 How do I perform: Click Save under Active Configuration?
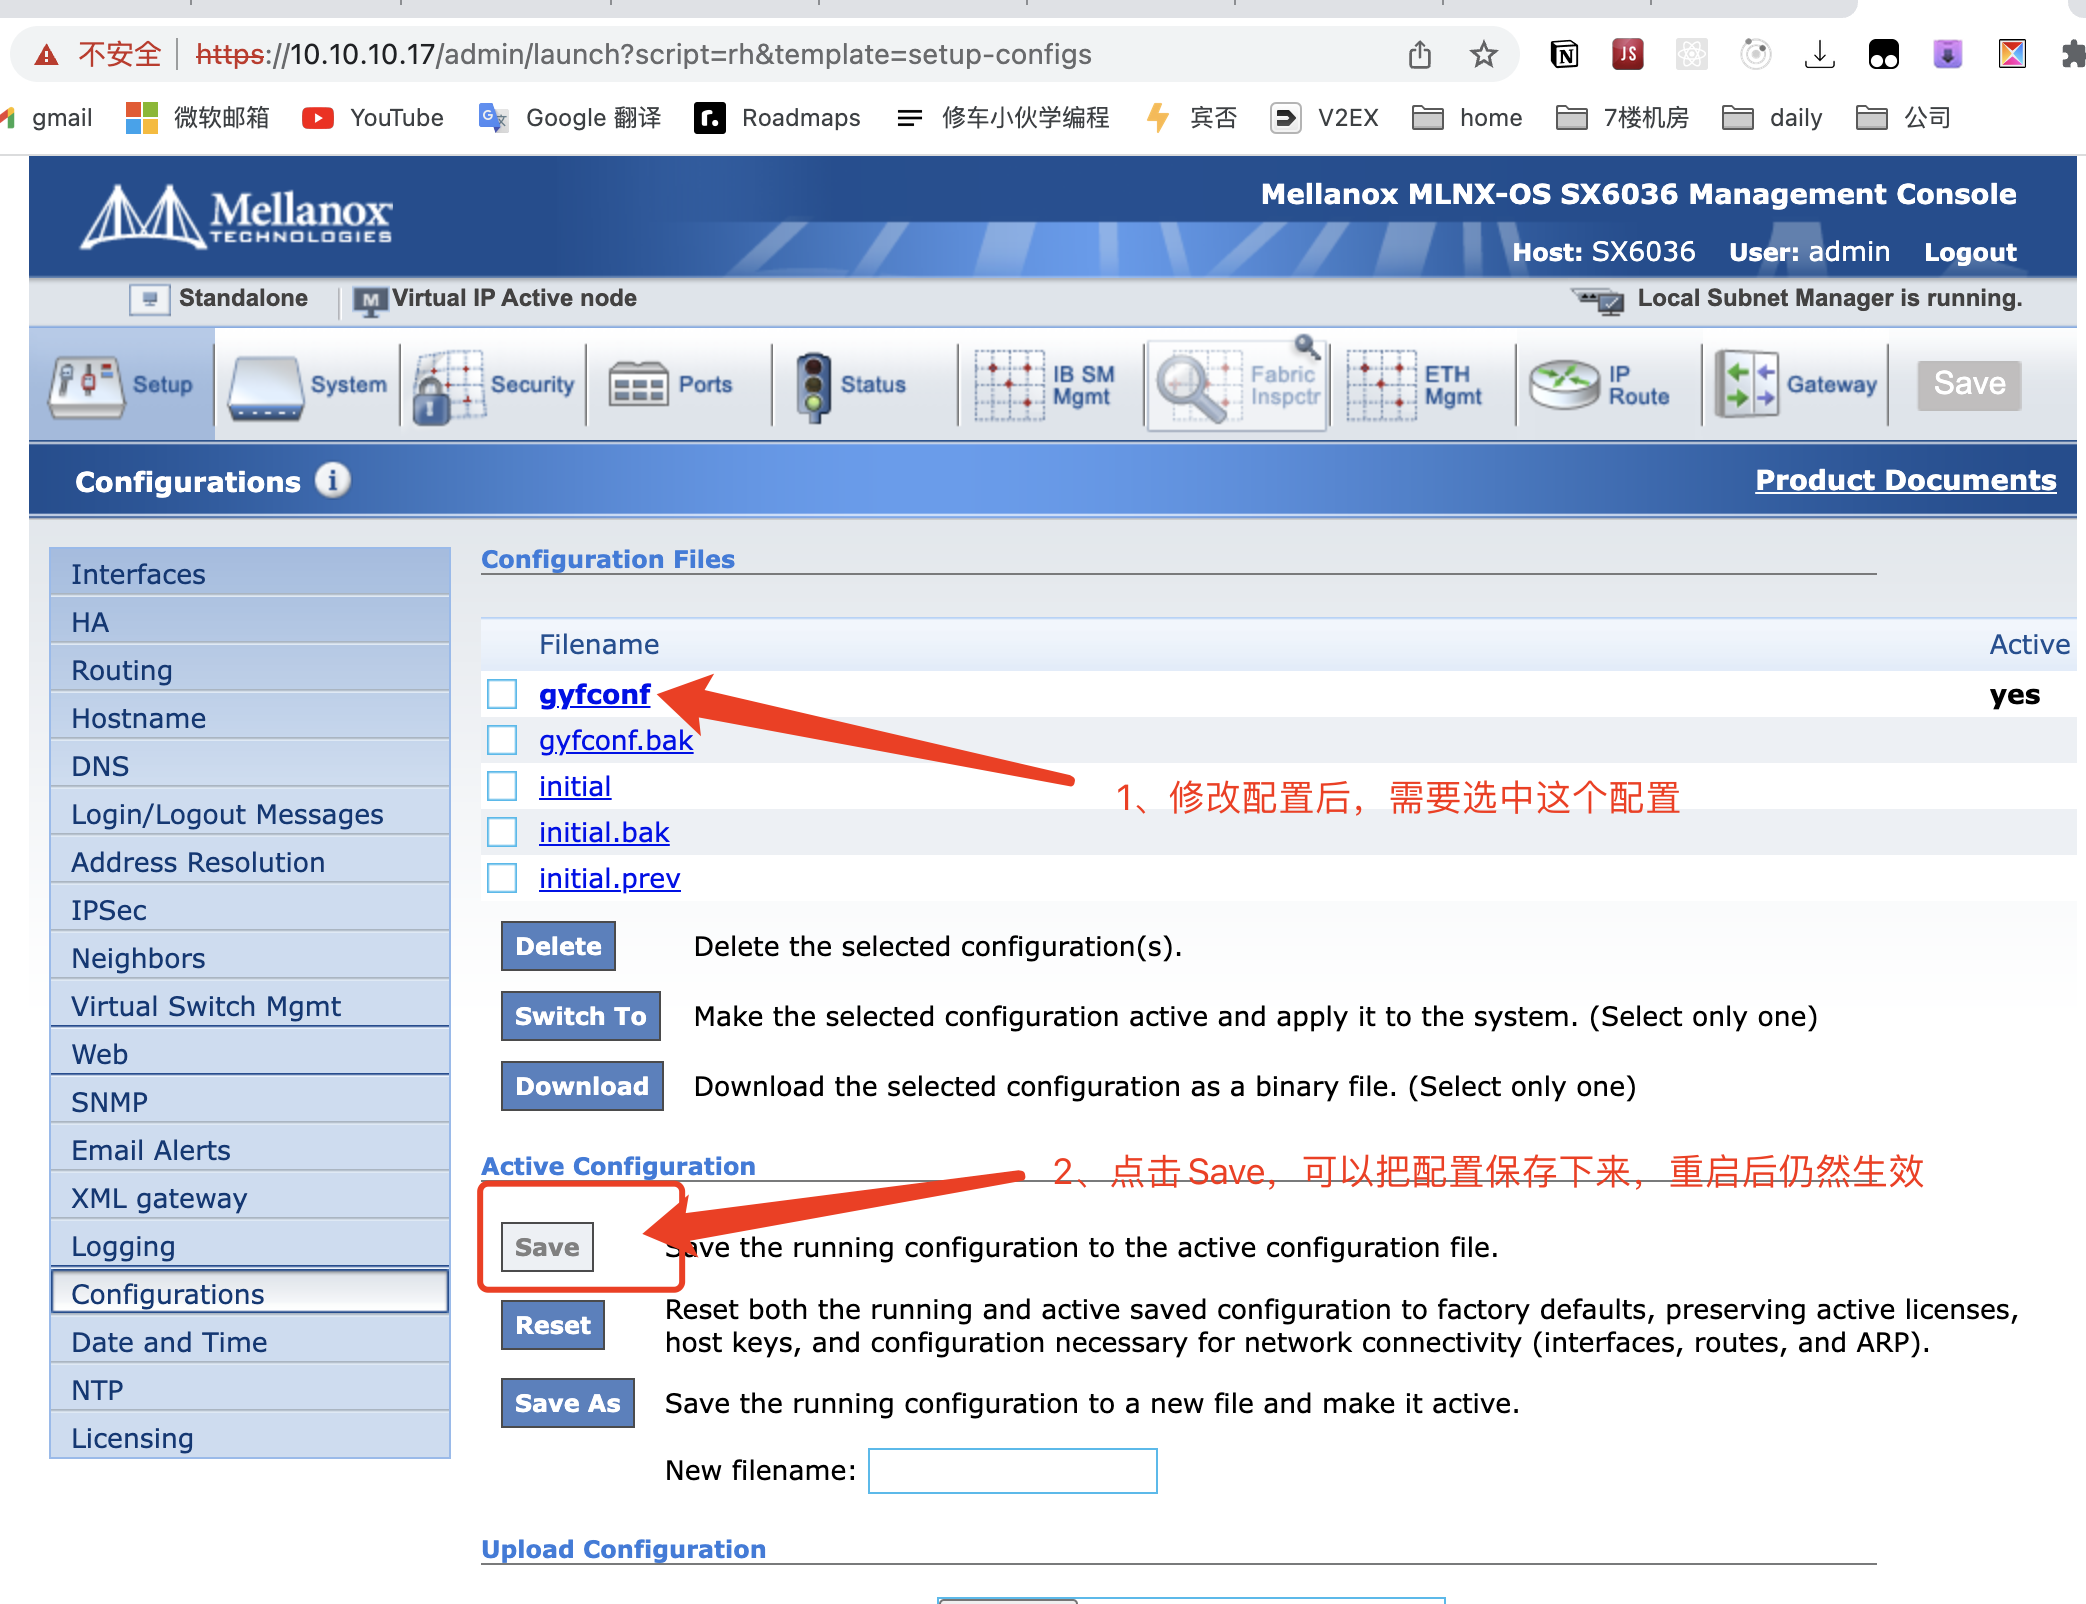[547, 1247]
